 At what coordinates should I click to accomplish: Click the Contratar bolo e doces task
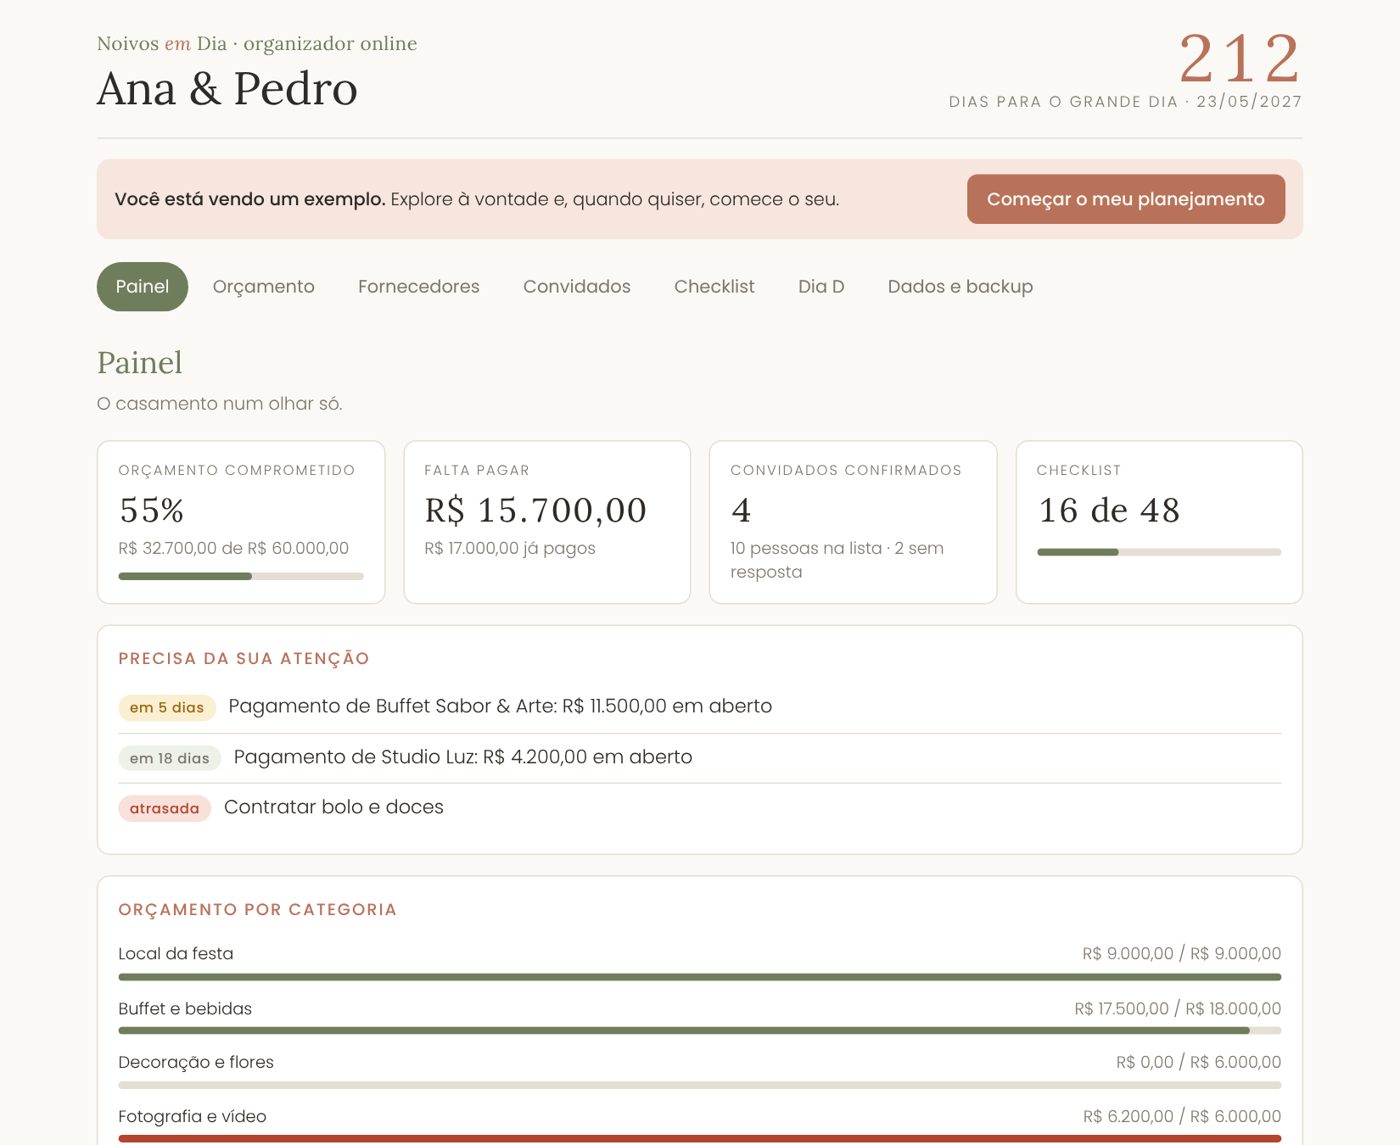(x=700, y=808)
